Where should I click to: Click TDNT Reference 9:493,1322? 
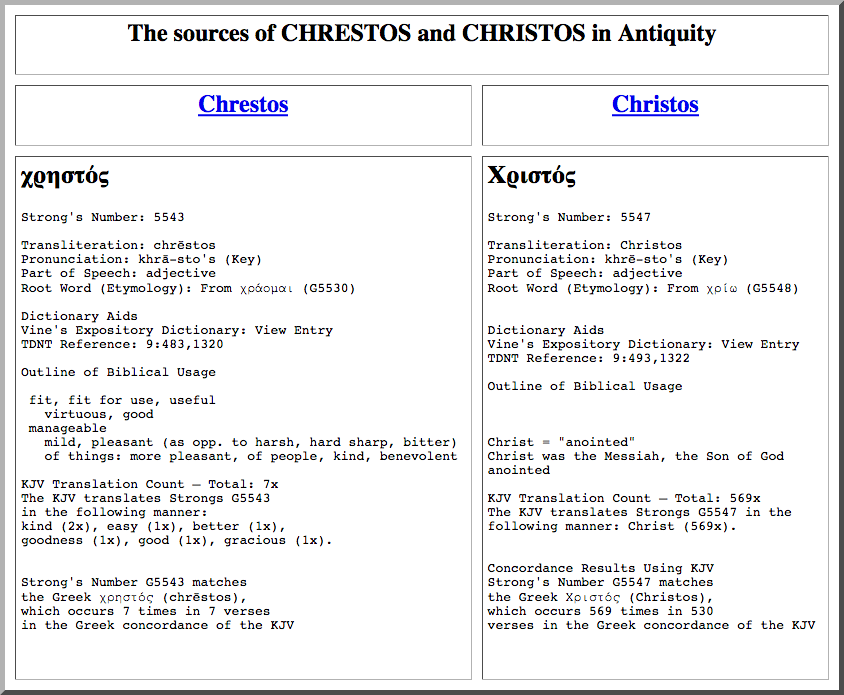point(588,358)
